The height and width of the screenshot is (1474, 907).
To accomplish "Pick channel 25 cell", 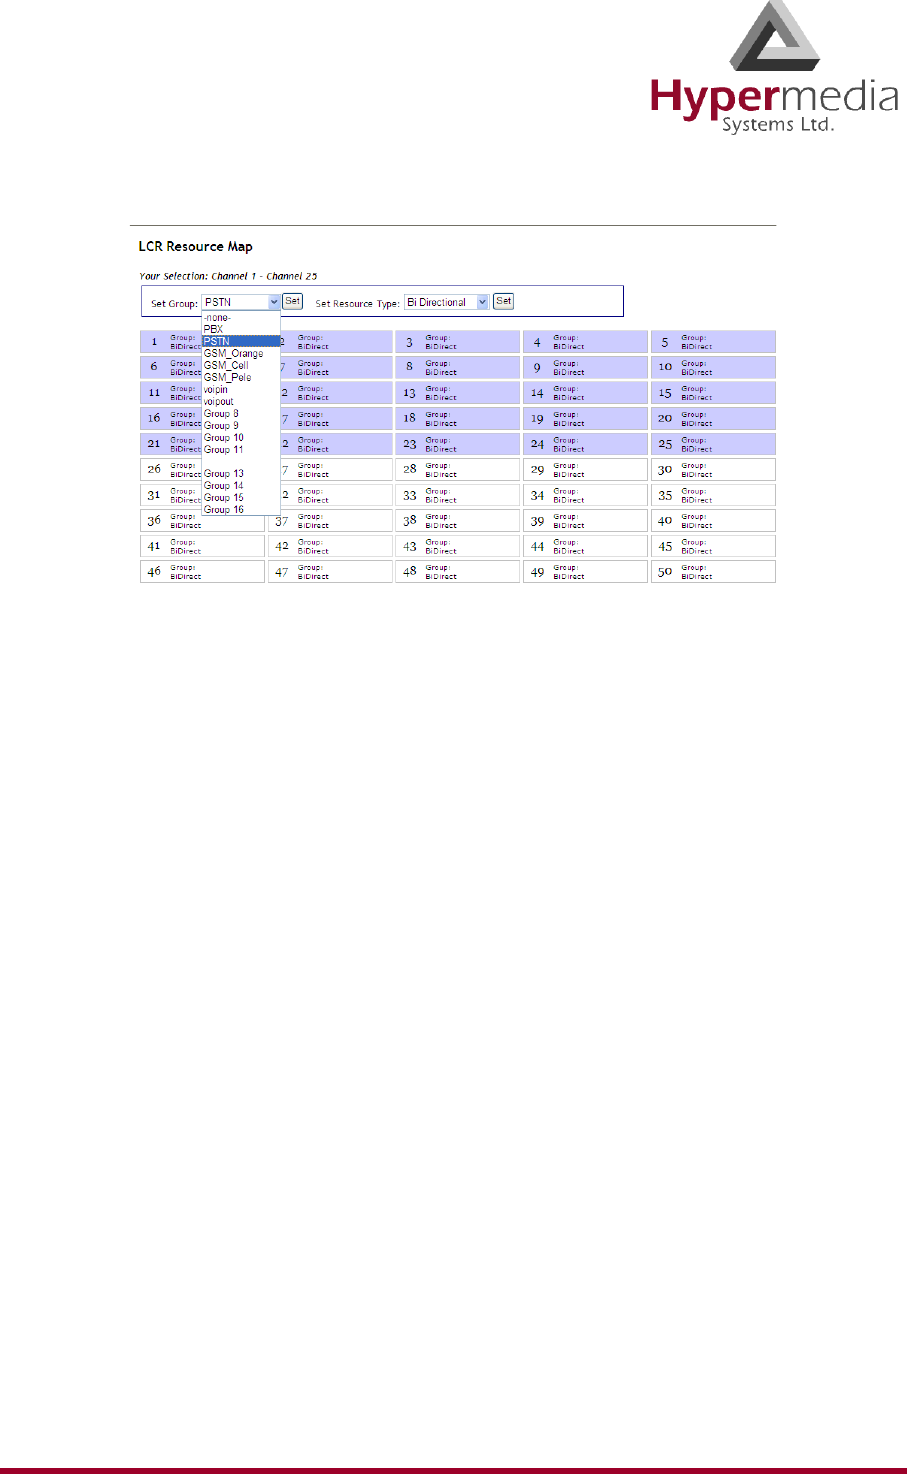I will coord(713,444).
